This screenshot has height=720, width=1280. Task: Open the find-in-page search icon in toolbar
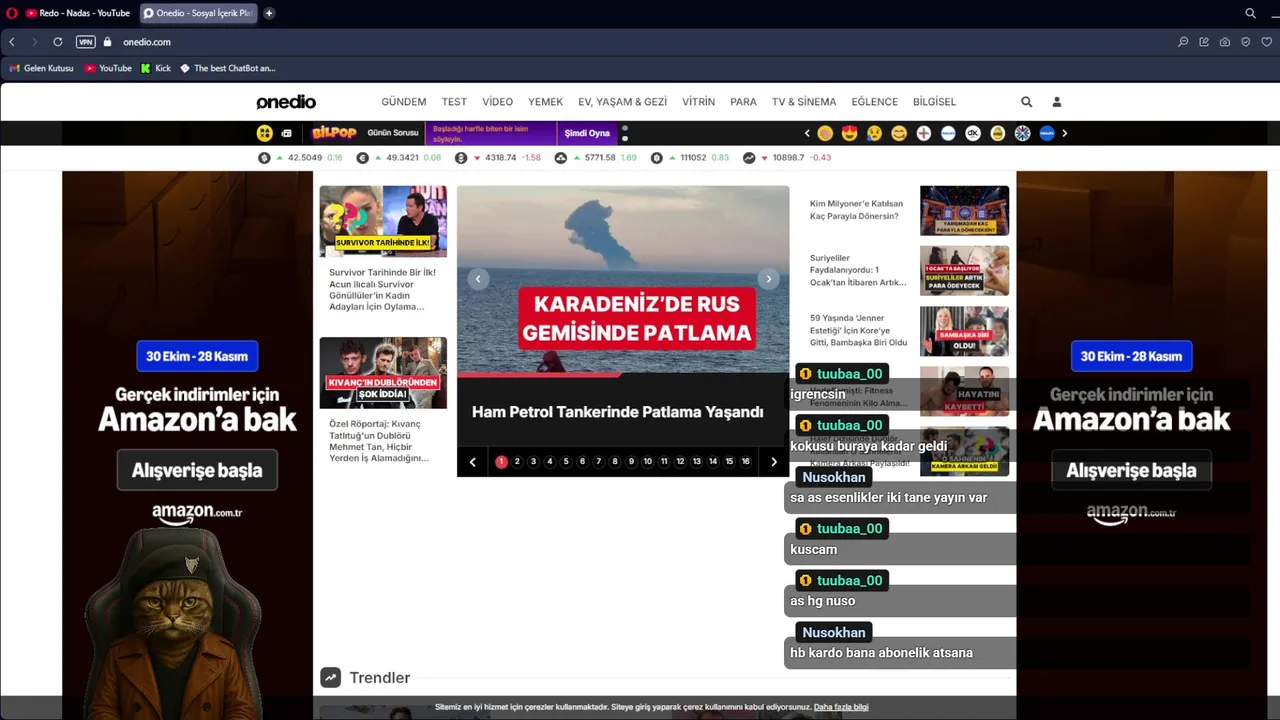click(1183, 42)
